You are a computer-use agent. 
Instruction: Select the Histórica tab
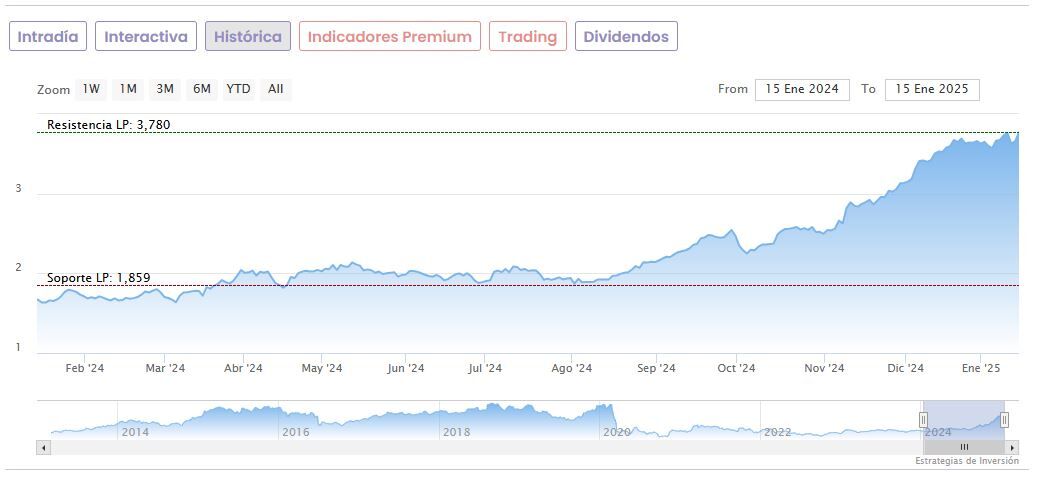(x=248, y=37)
